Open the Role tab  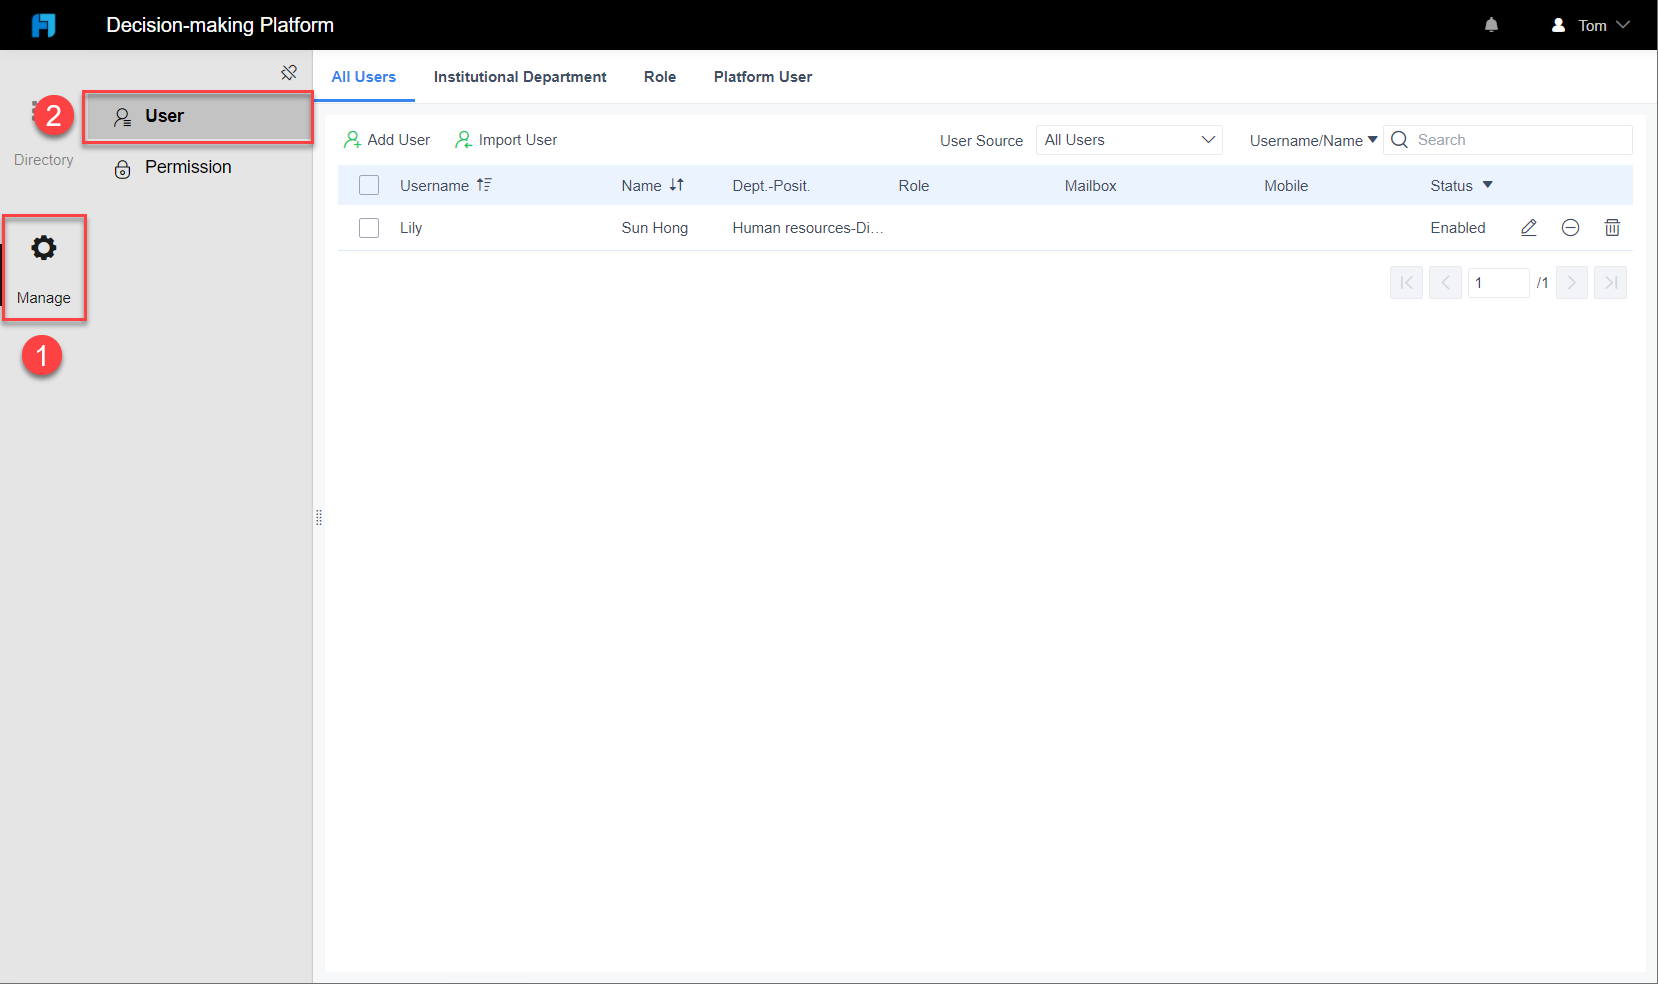[x=660, y=77]
